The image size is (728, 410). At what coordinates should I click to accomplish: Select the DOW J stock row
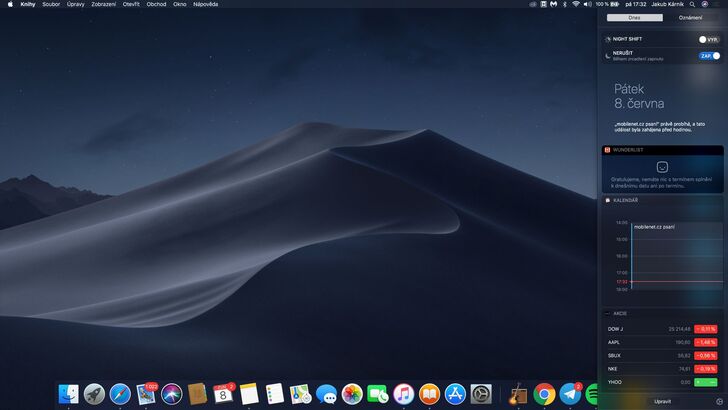tap(663, 329)
